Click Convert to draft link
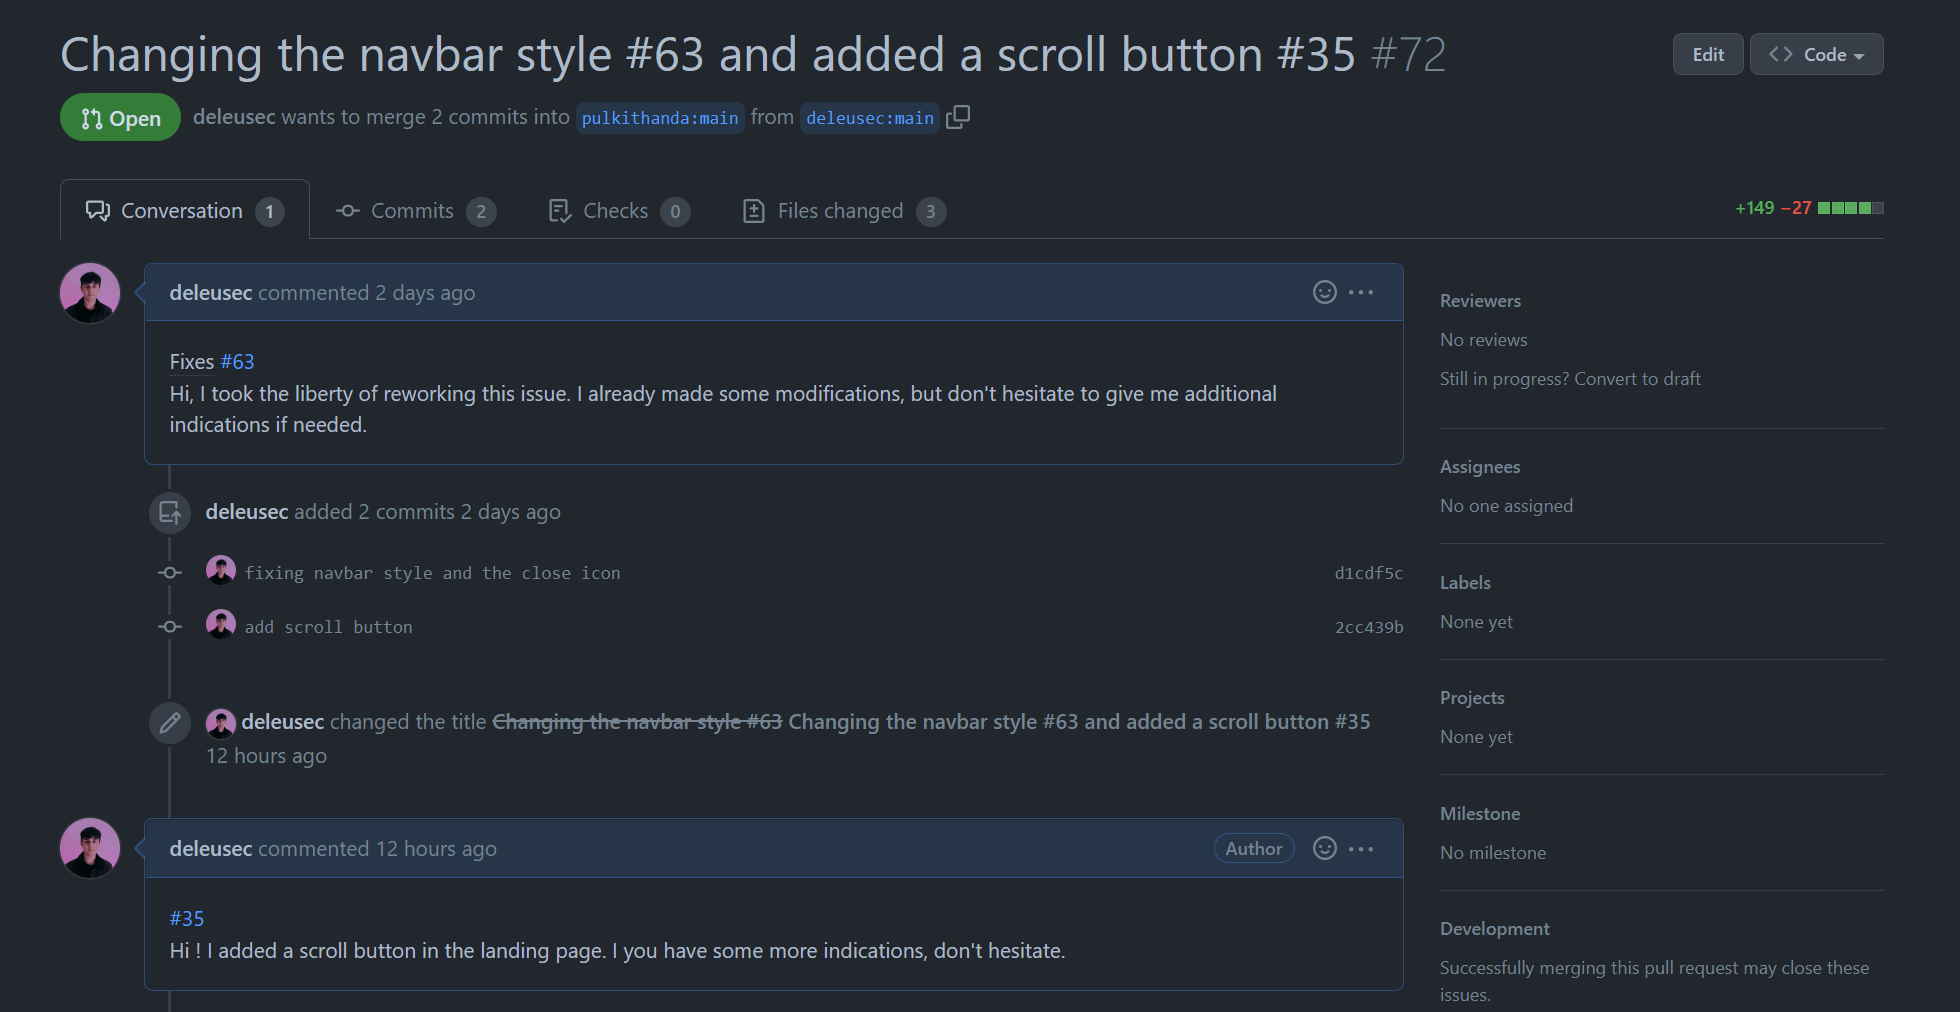Viewport: 1960px width, 1012px height. click(x=1637, y=379)
